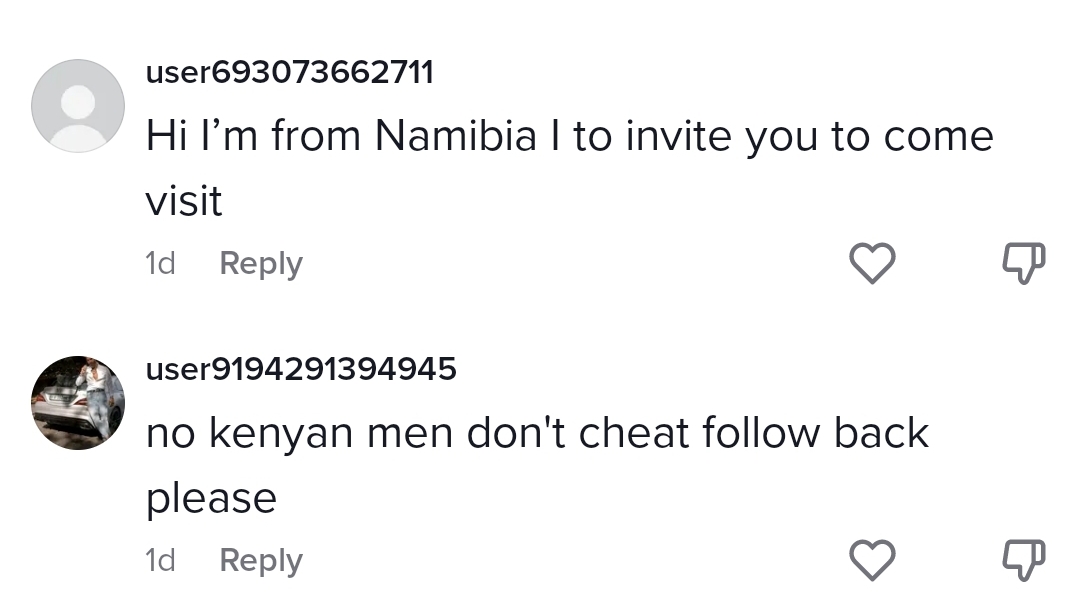Open car photo avatar of user9194291394945
The width and height of the screenshot is (1079, 616).
point(78,403)
